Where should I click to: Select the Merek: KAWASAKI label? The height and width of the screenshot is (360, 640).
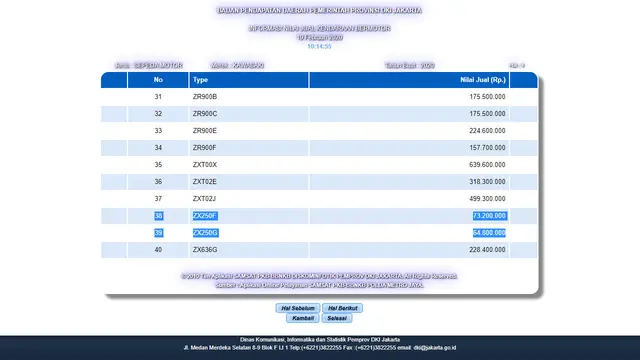point(237,65)
